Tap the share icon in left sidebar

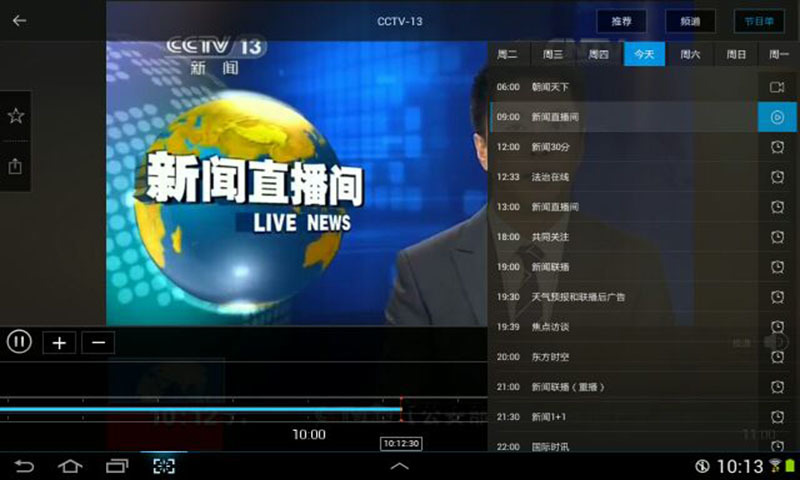click(x=15, y=167)
